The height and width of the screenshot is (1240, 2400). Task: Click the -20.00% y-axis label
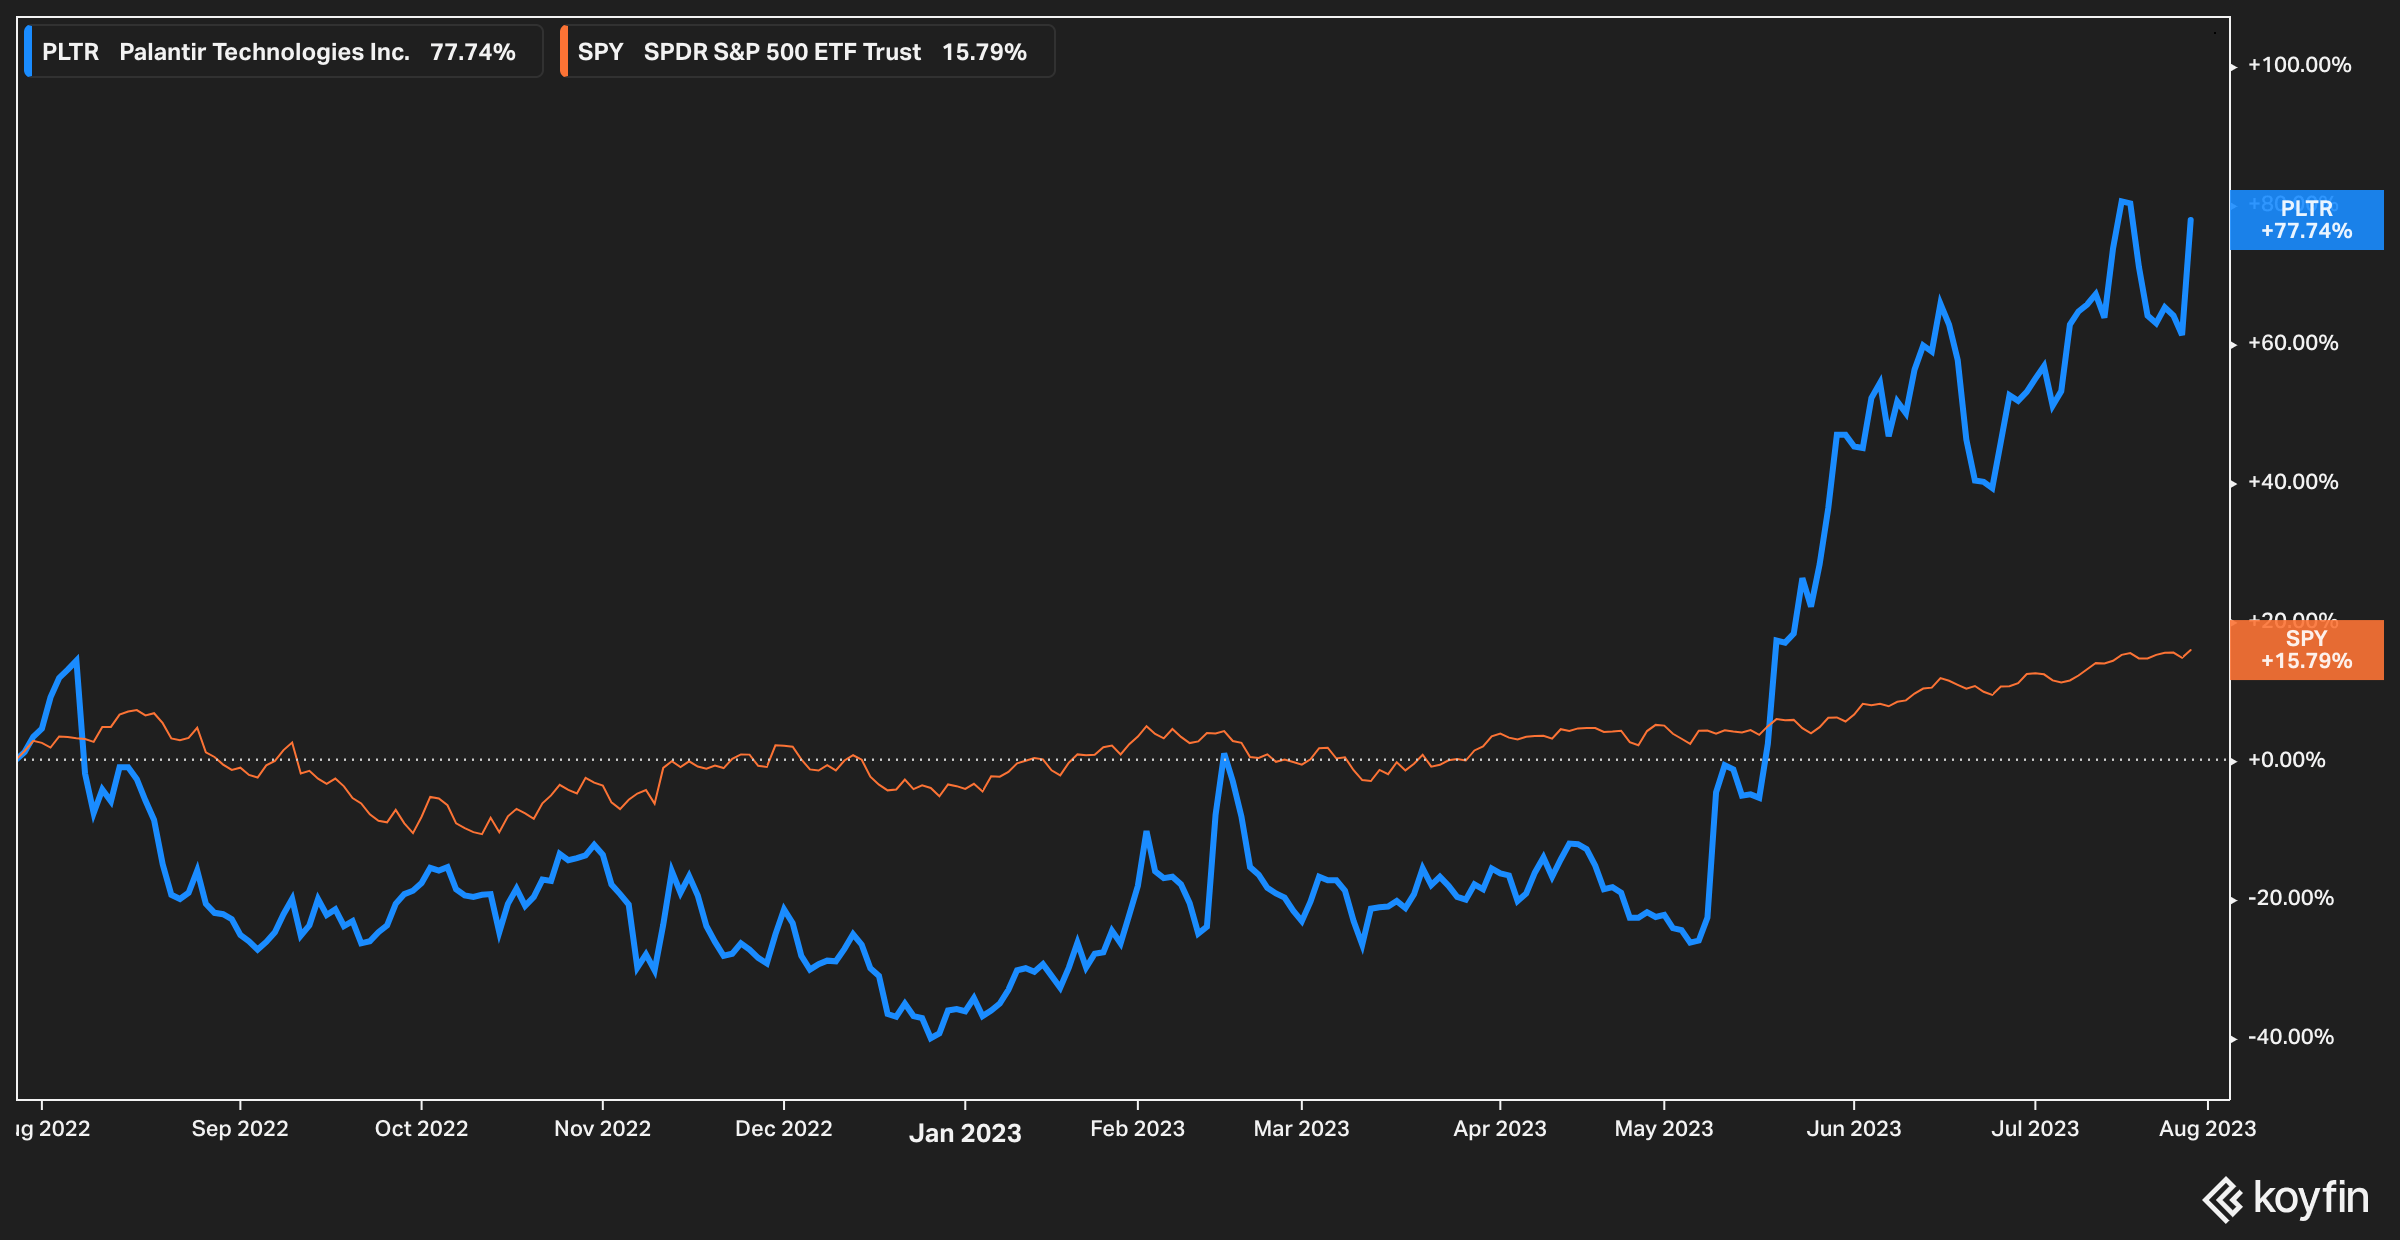2290,898
